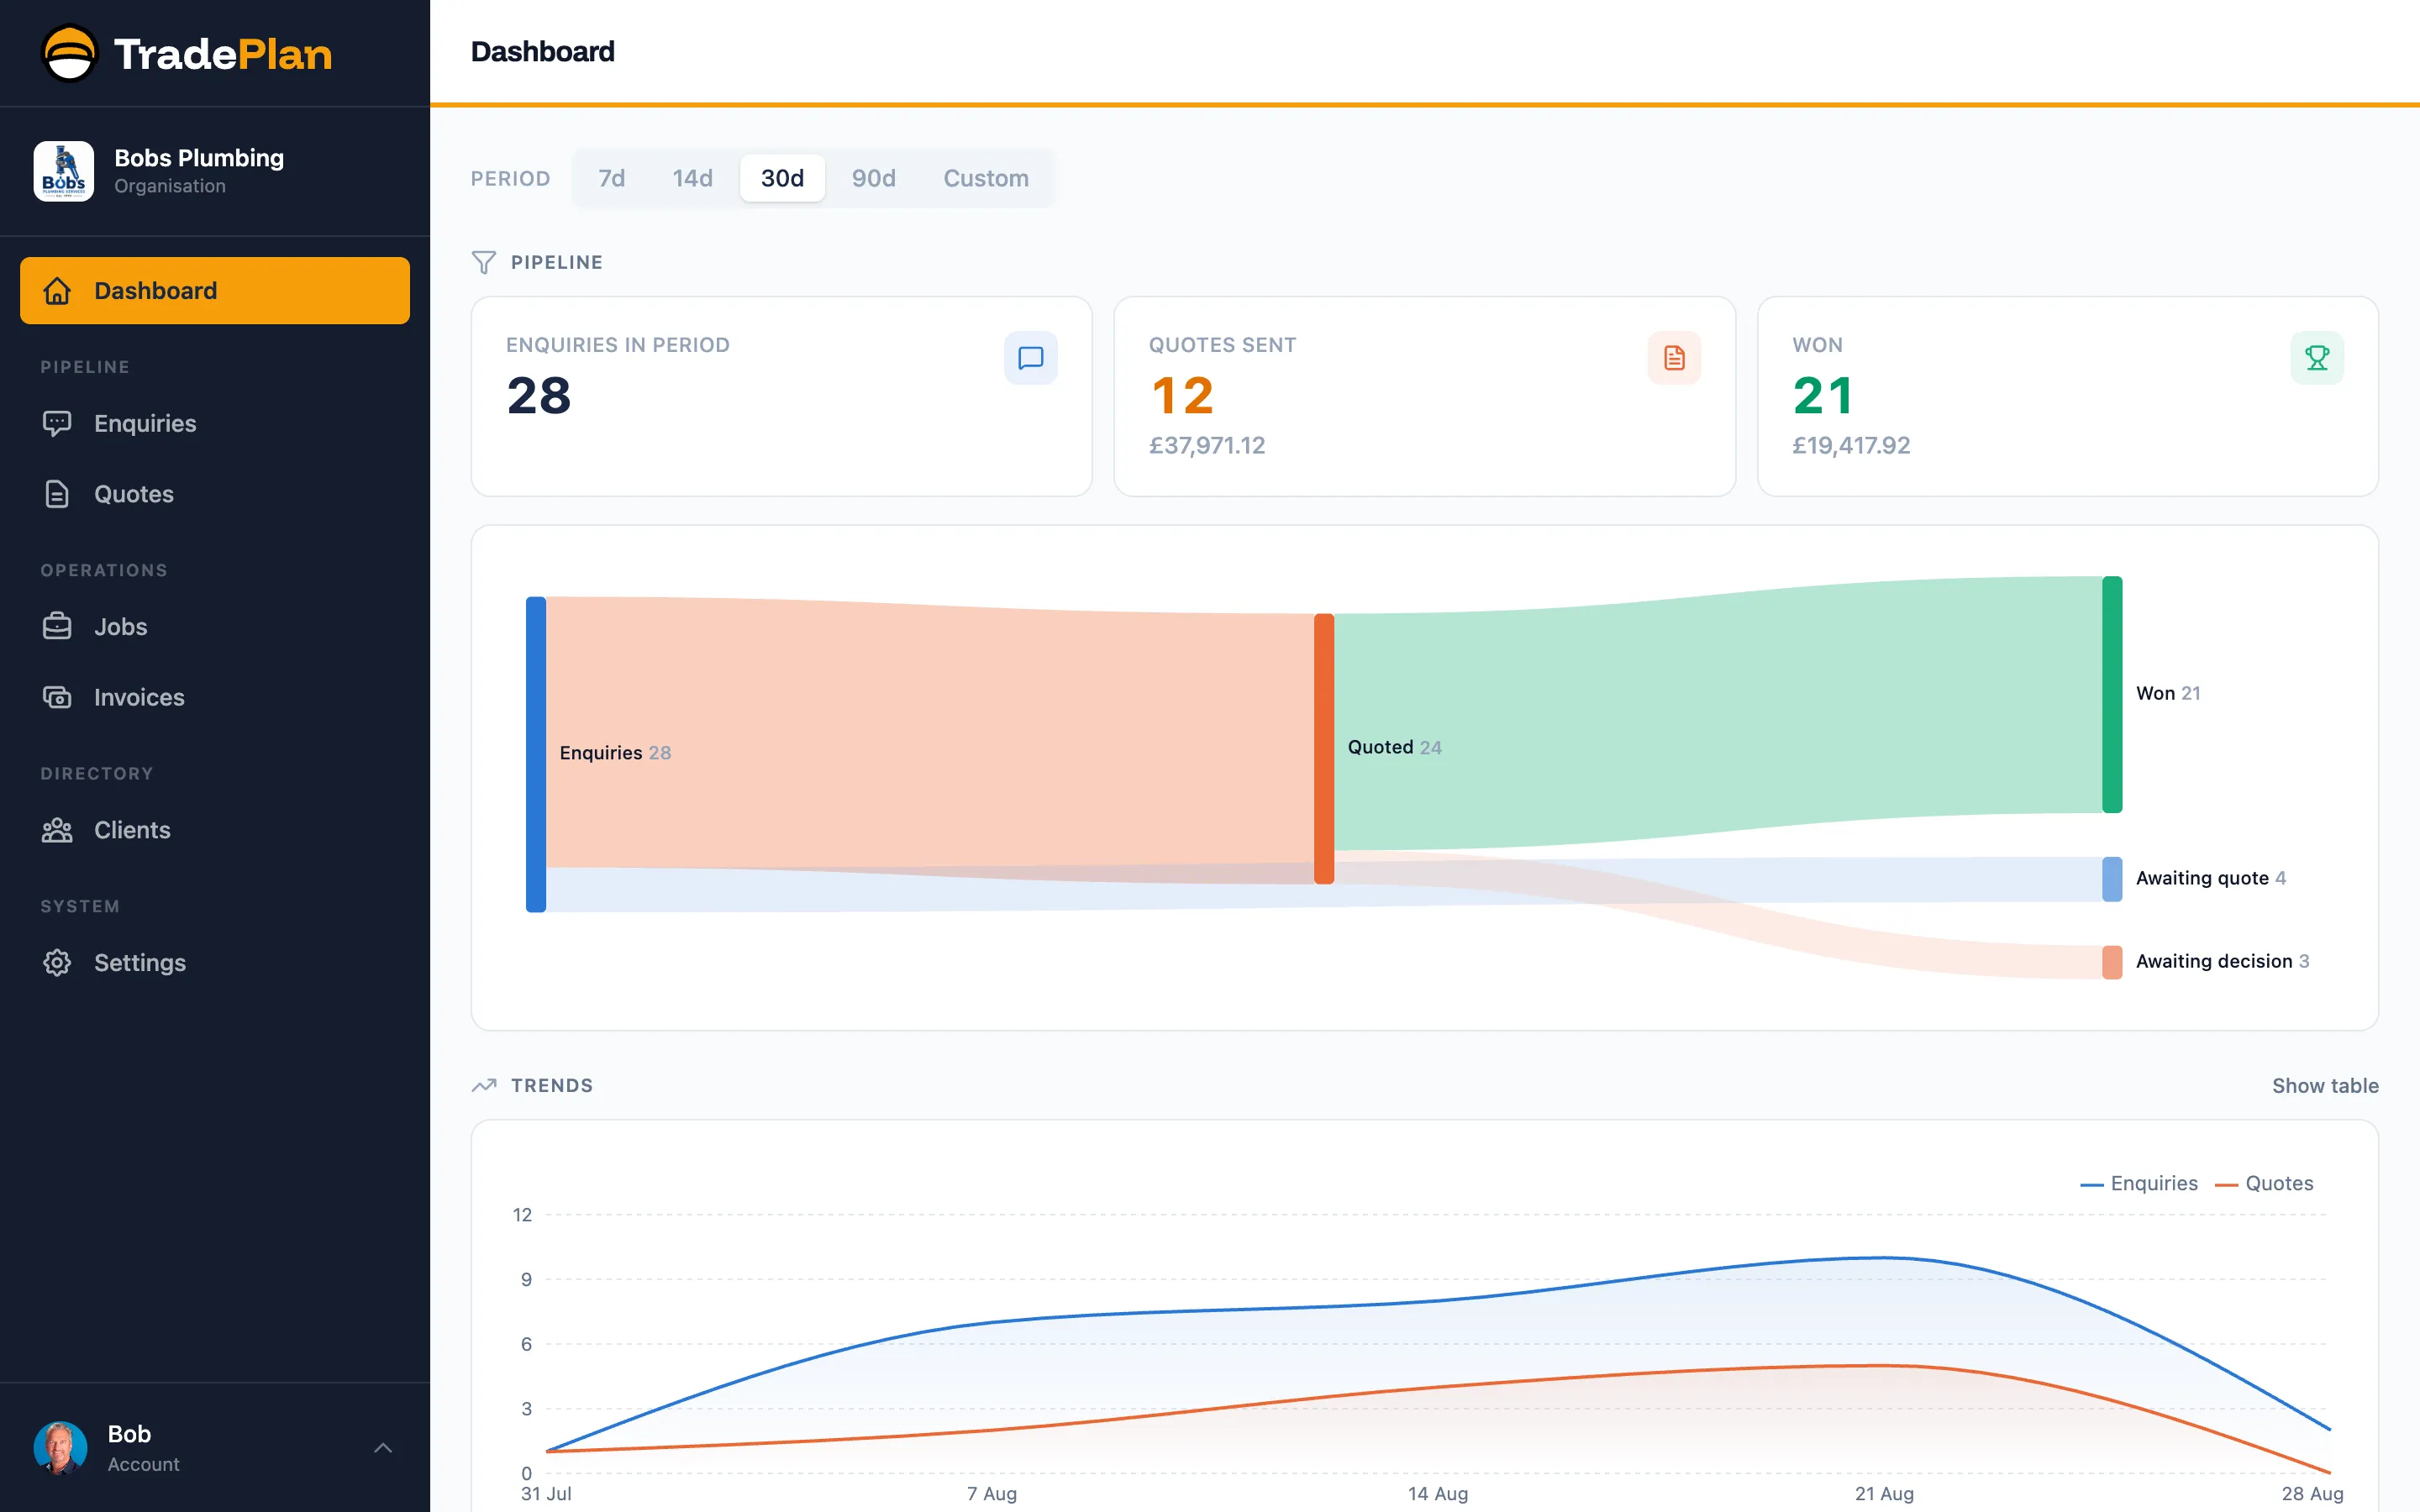
Task: Click the Trends arrow icon
Action: (x=484, y=1085)
